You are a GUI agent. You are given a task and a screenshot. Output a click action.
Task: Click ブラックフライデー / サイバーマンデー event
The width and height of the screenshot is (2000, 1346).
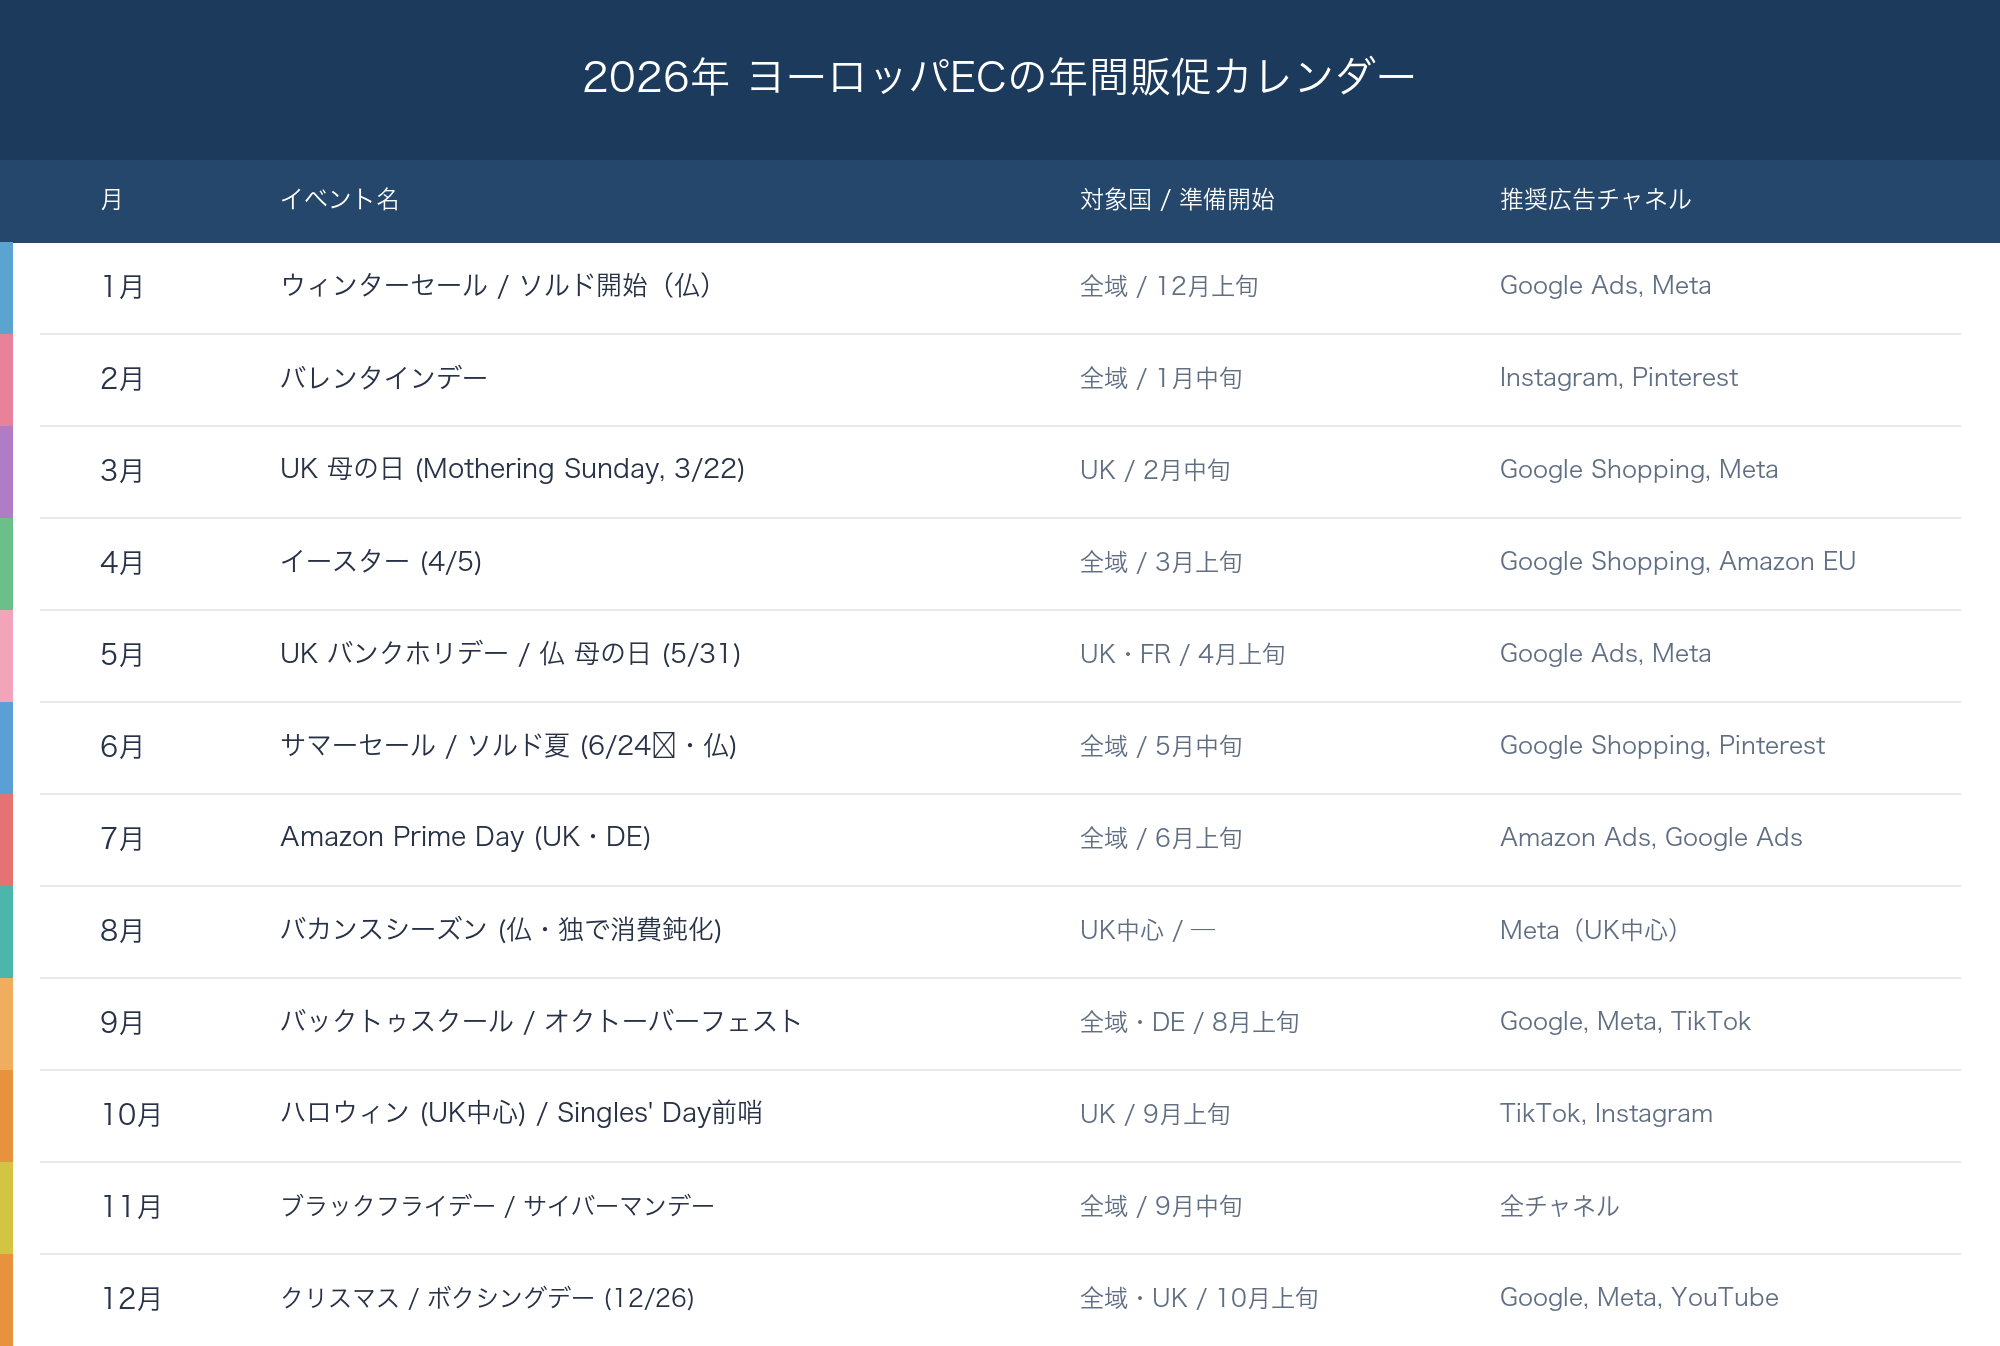pyautogui.click(x=498, y=1206)
